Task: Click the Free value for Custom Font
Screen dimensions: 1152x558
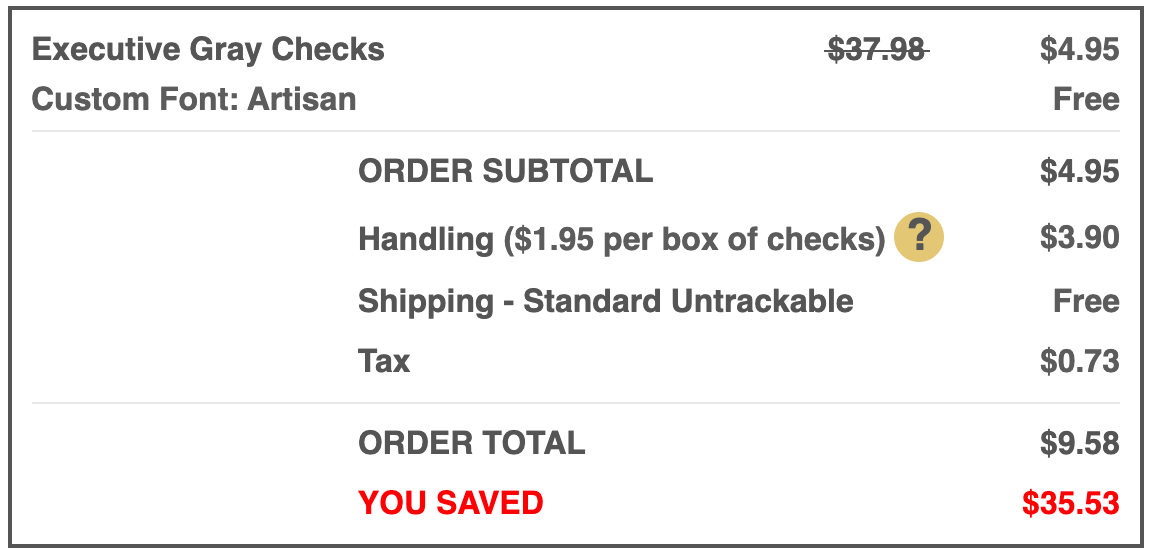Action: click(x=1087, y=99)
